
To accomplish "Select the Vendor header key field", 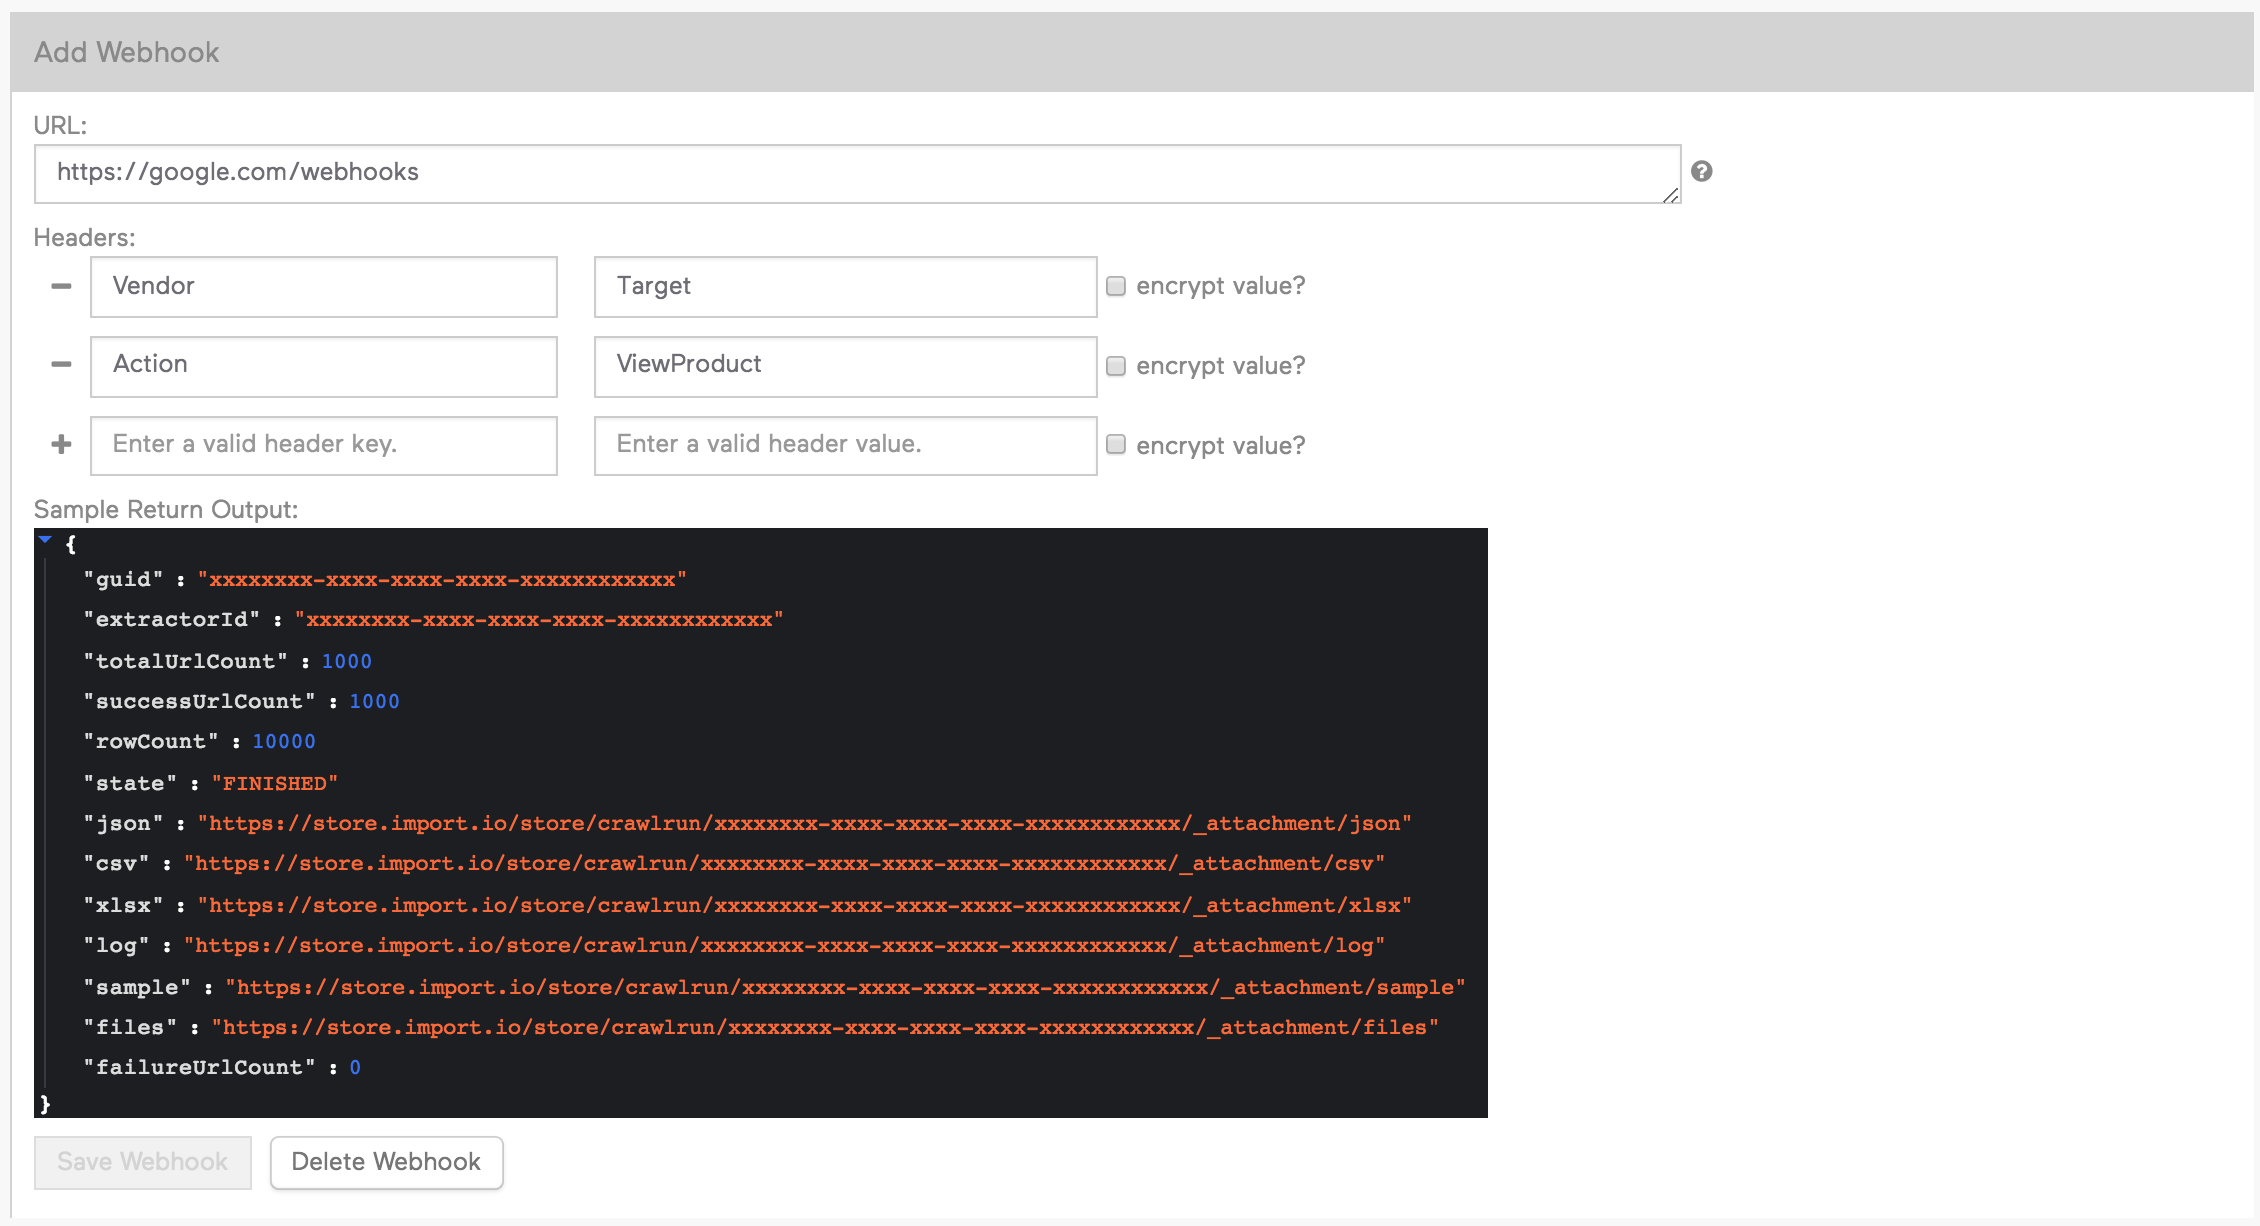I will click(323, 286).
